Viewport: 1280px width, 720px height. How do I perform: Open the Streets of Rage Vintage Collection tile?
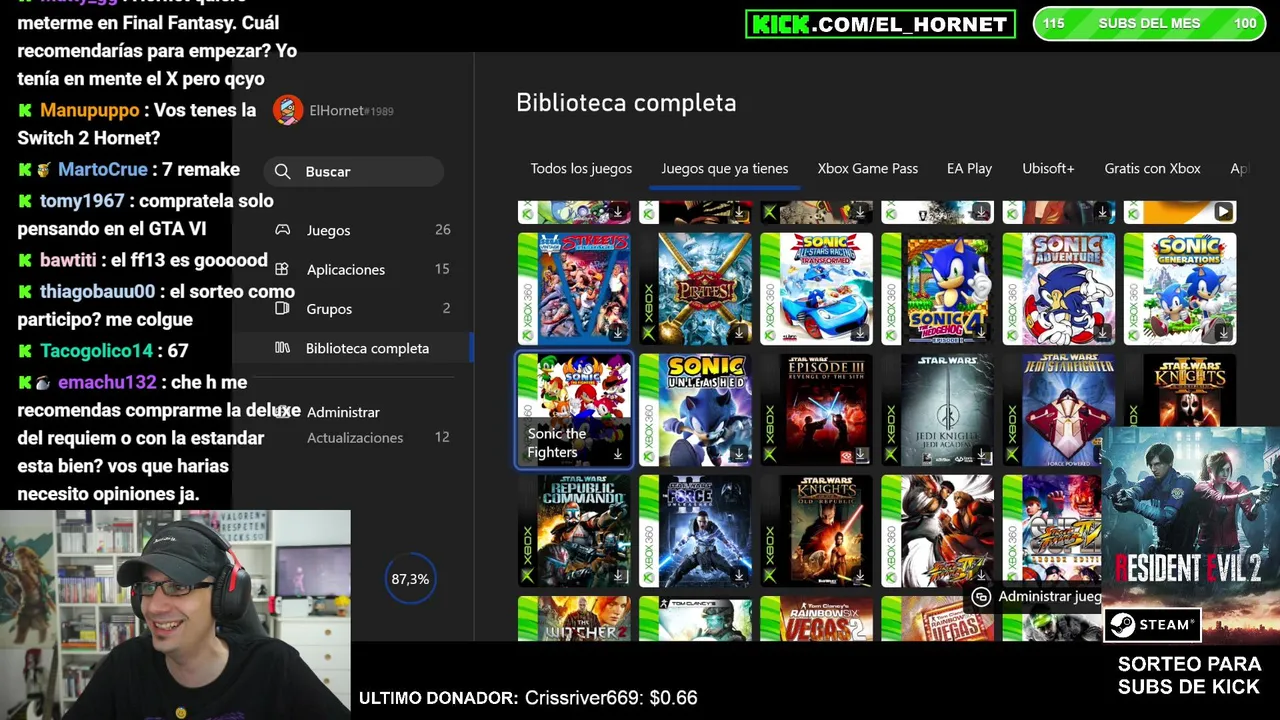[x=574, y=289]
